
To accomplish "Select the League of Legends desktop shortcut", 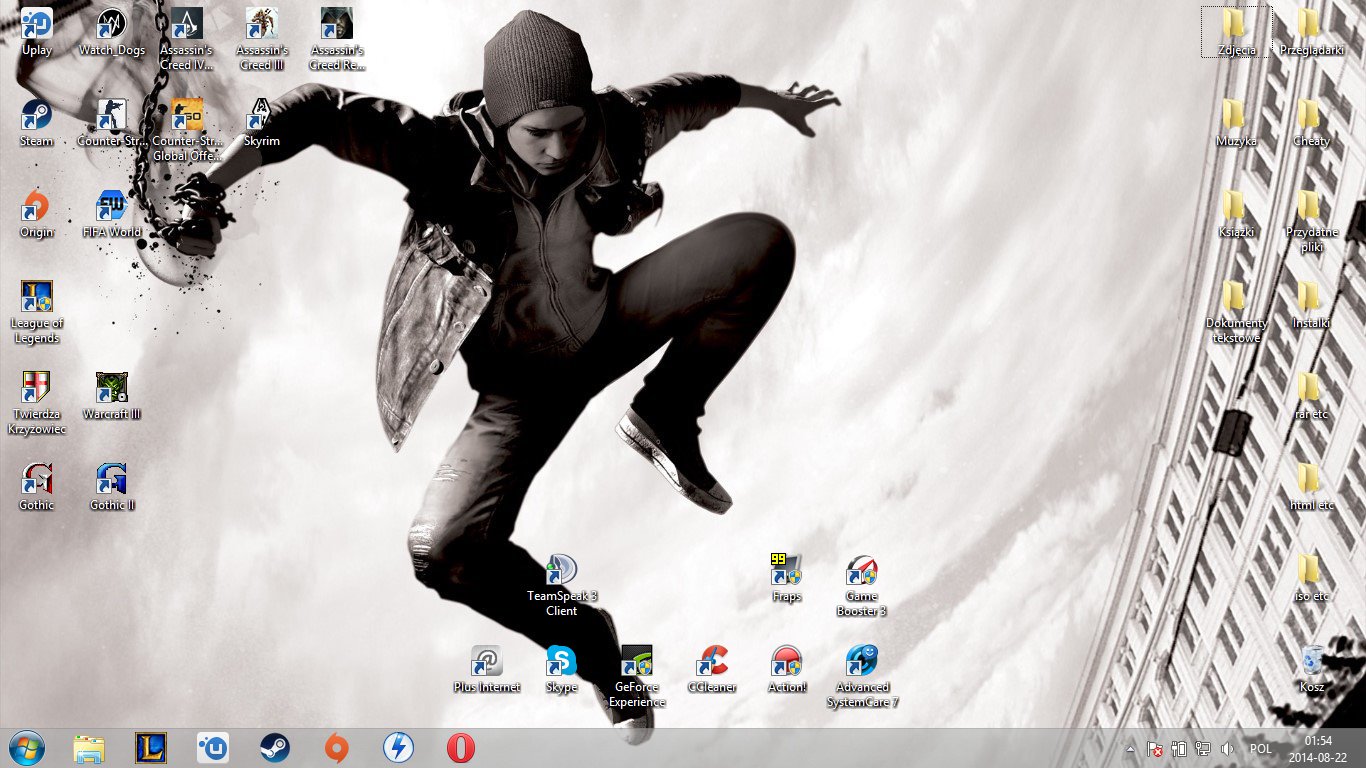I will point(37,312).
